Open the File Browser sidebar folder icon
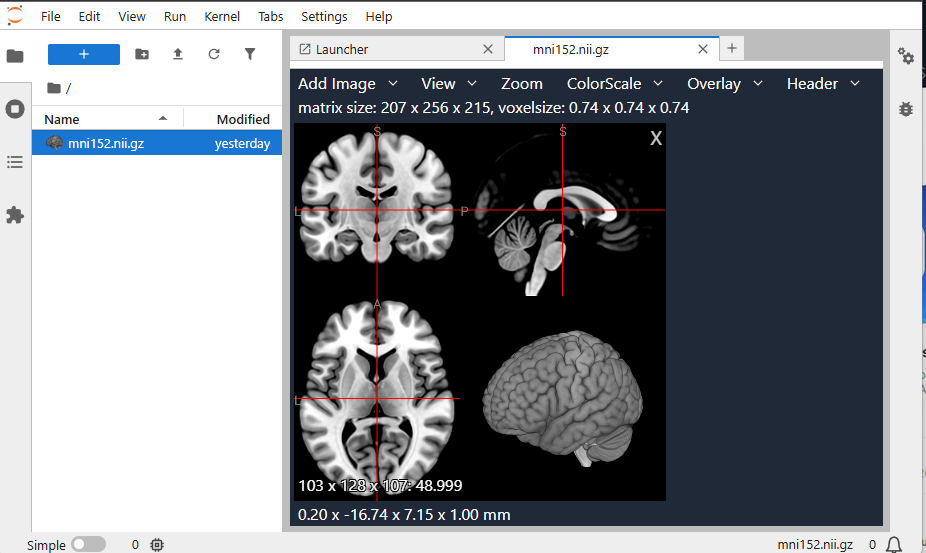This screenshot has height=553, width=926. pyautogui.click(x=15, y=56)
